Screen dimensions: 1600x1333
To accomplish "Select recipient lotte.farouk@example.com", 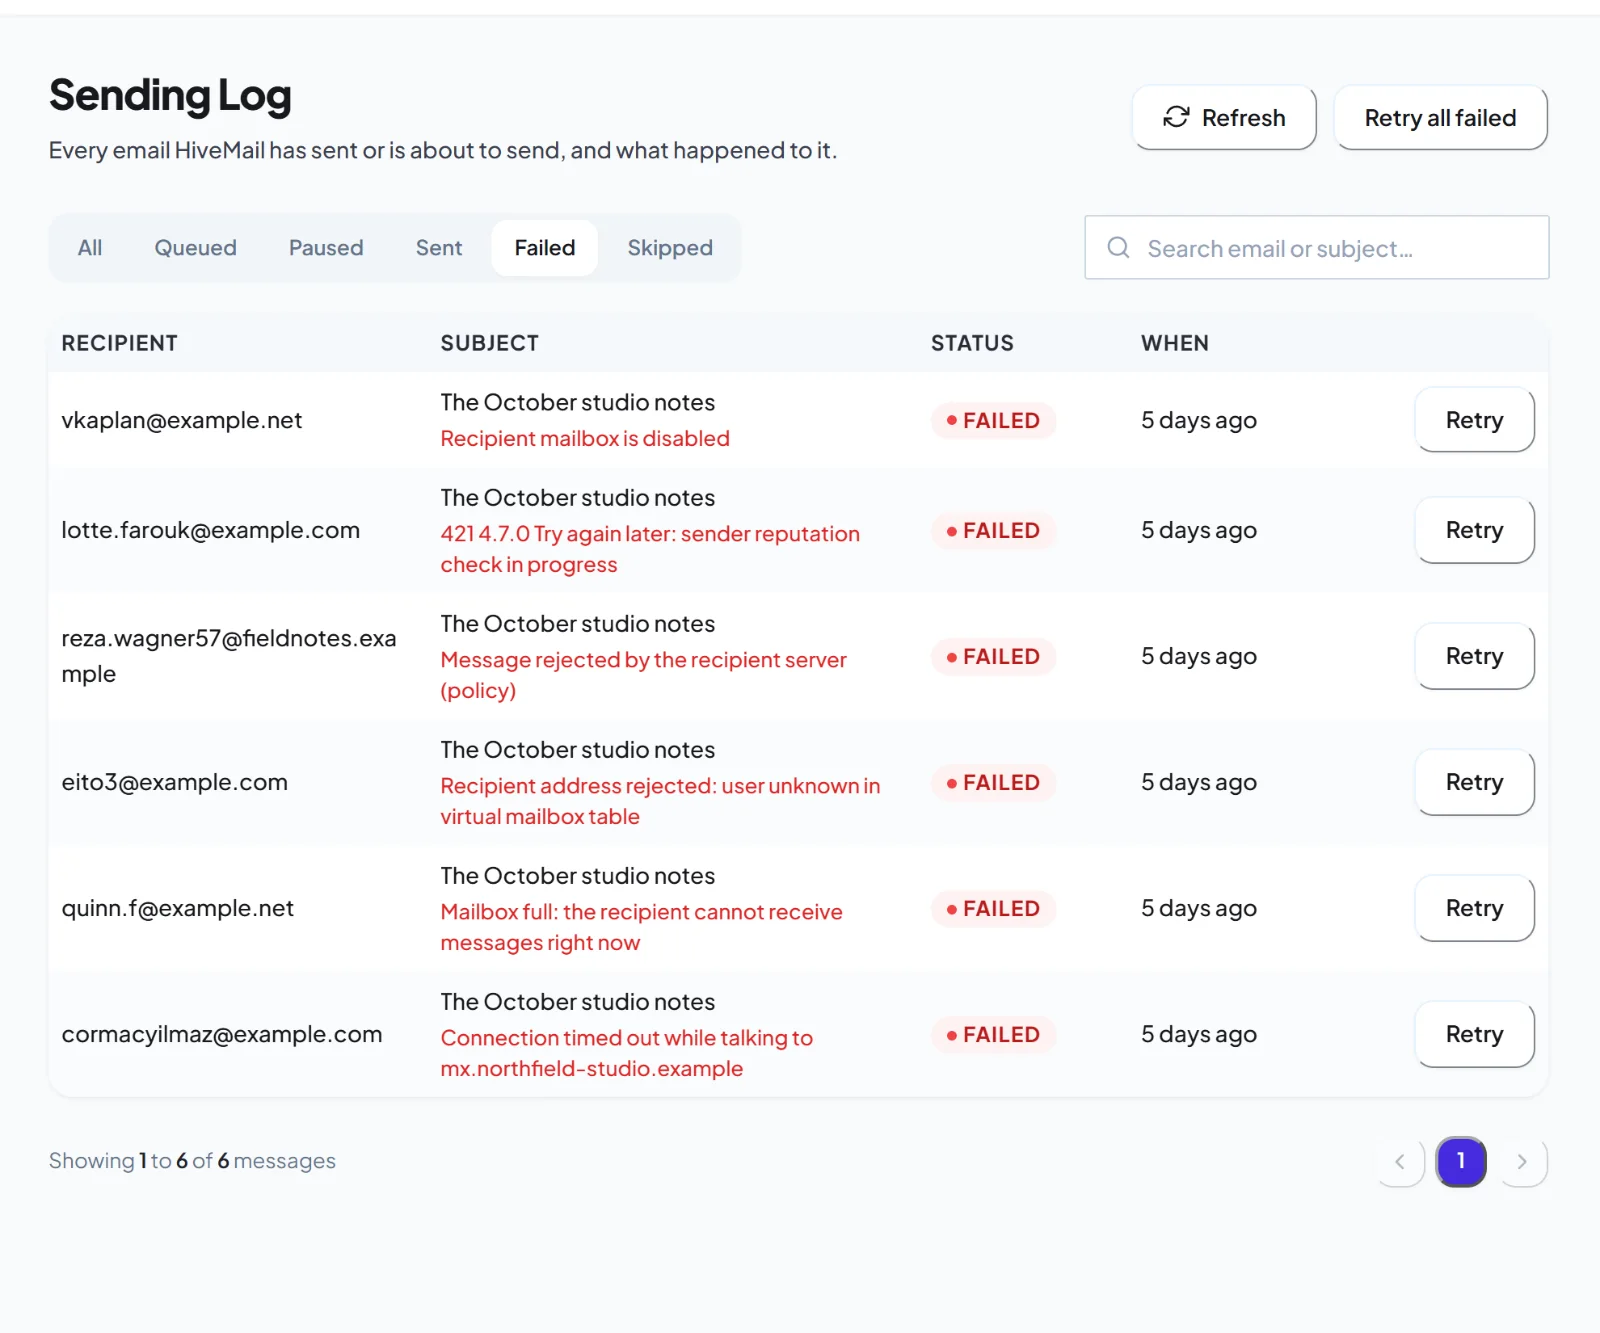I will [x=211, y=530].
